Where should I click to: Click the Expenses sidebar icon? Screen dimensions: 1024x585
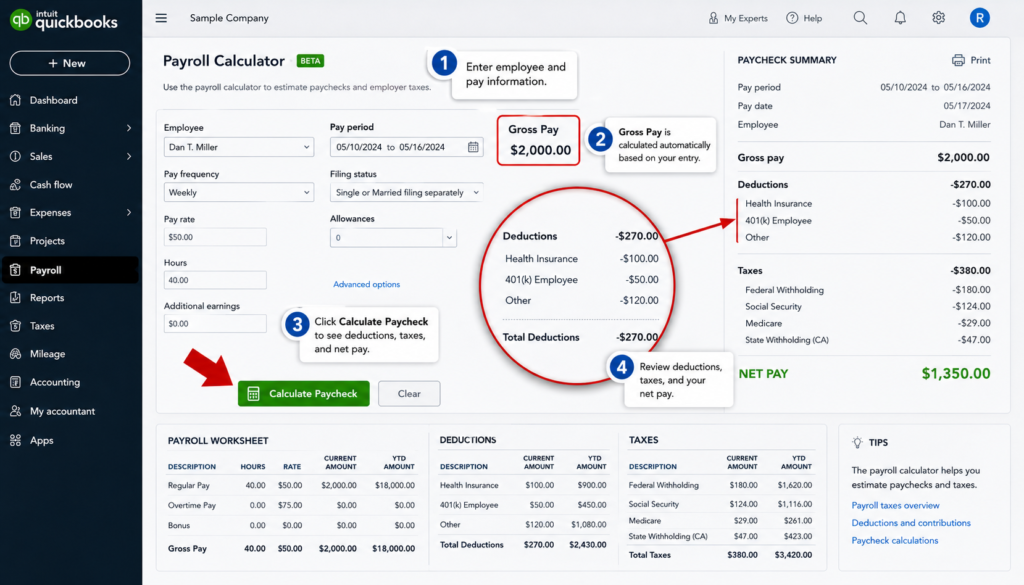16,212
